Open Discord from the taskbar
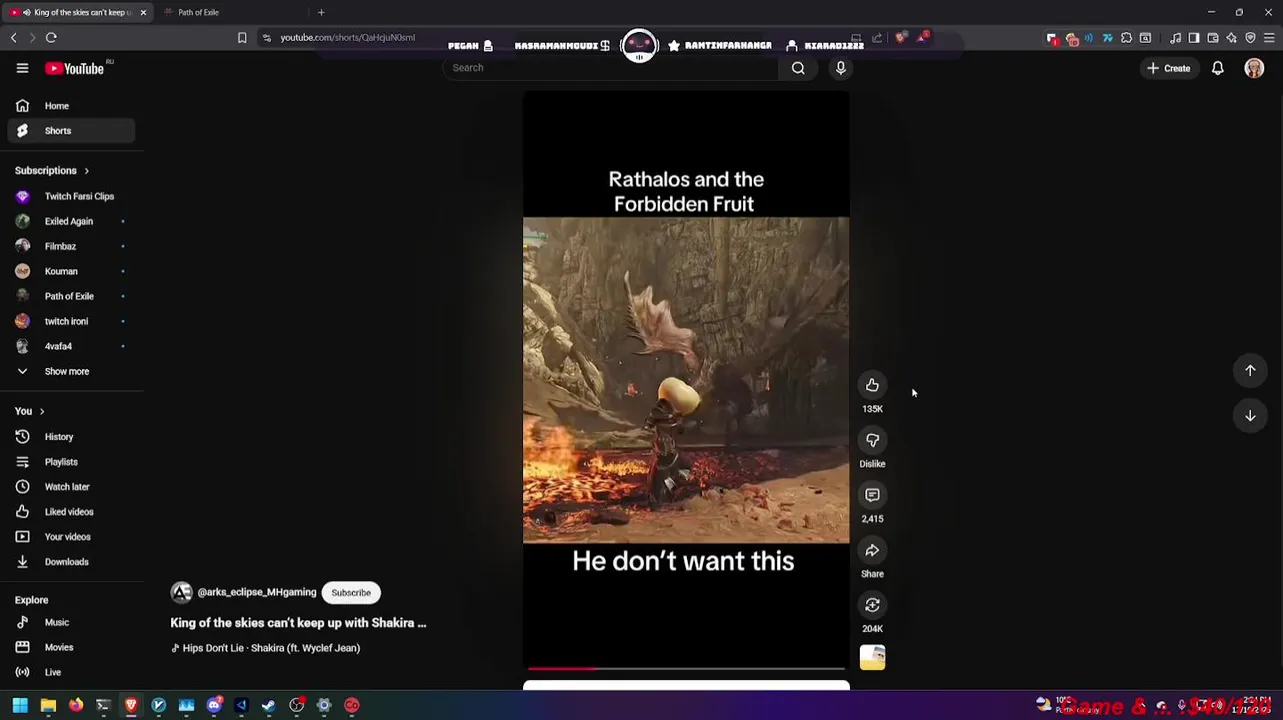 point(214,706)
